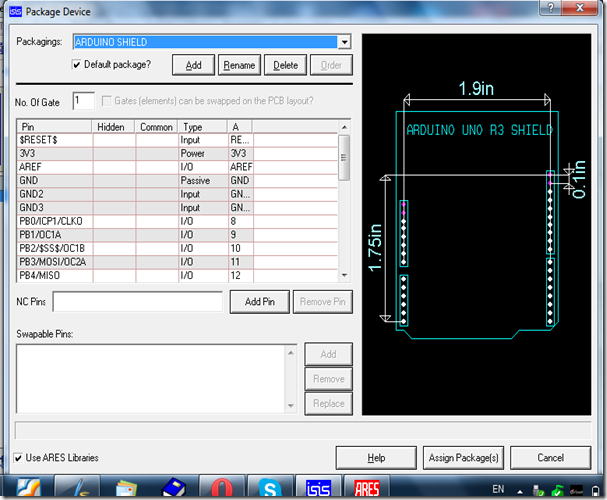Show hidden system tray icons
The image size is (607, 500).
pos(520,492)
